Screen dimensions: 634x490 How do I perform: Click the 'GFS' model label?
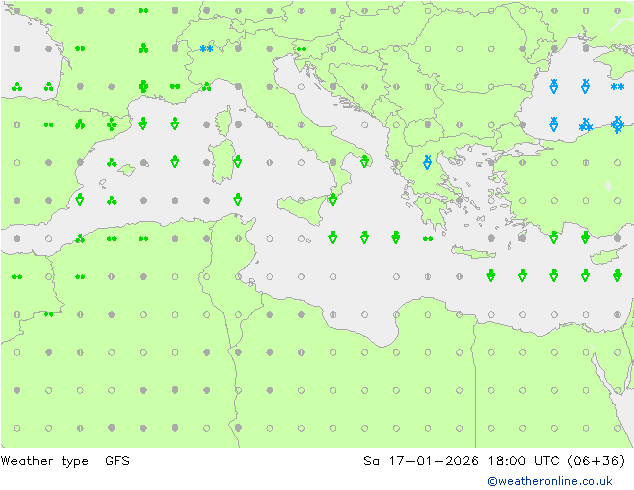tap(117, 460)
